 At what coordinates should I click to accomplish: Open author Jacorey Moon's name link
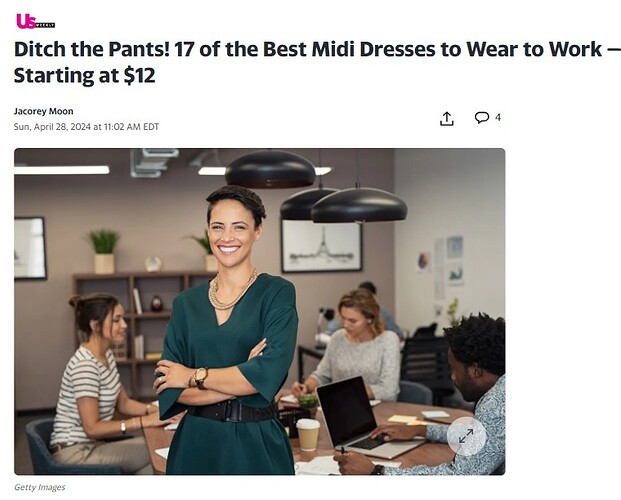44,111
